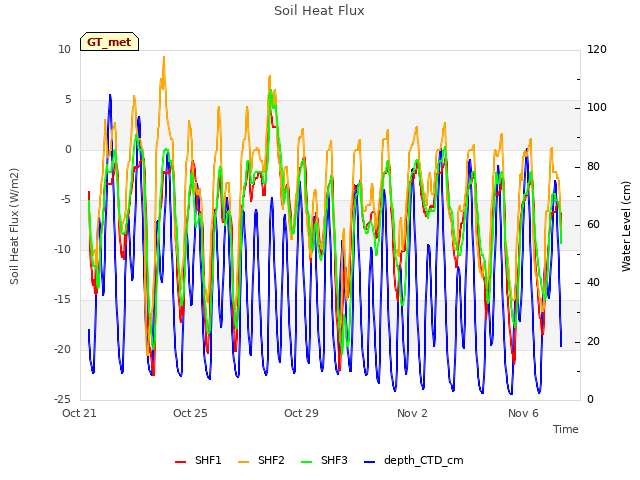Click the GT_met annotation label
The height and width of the screenshot is (480, 640).
point(109,42)
